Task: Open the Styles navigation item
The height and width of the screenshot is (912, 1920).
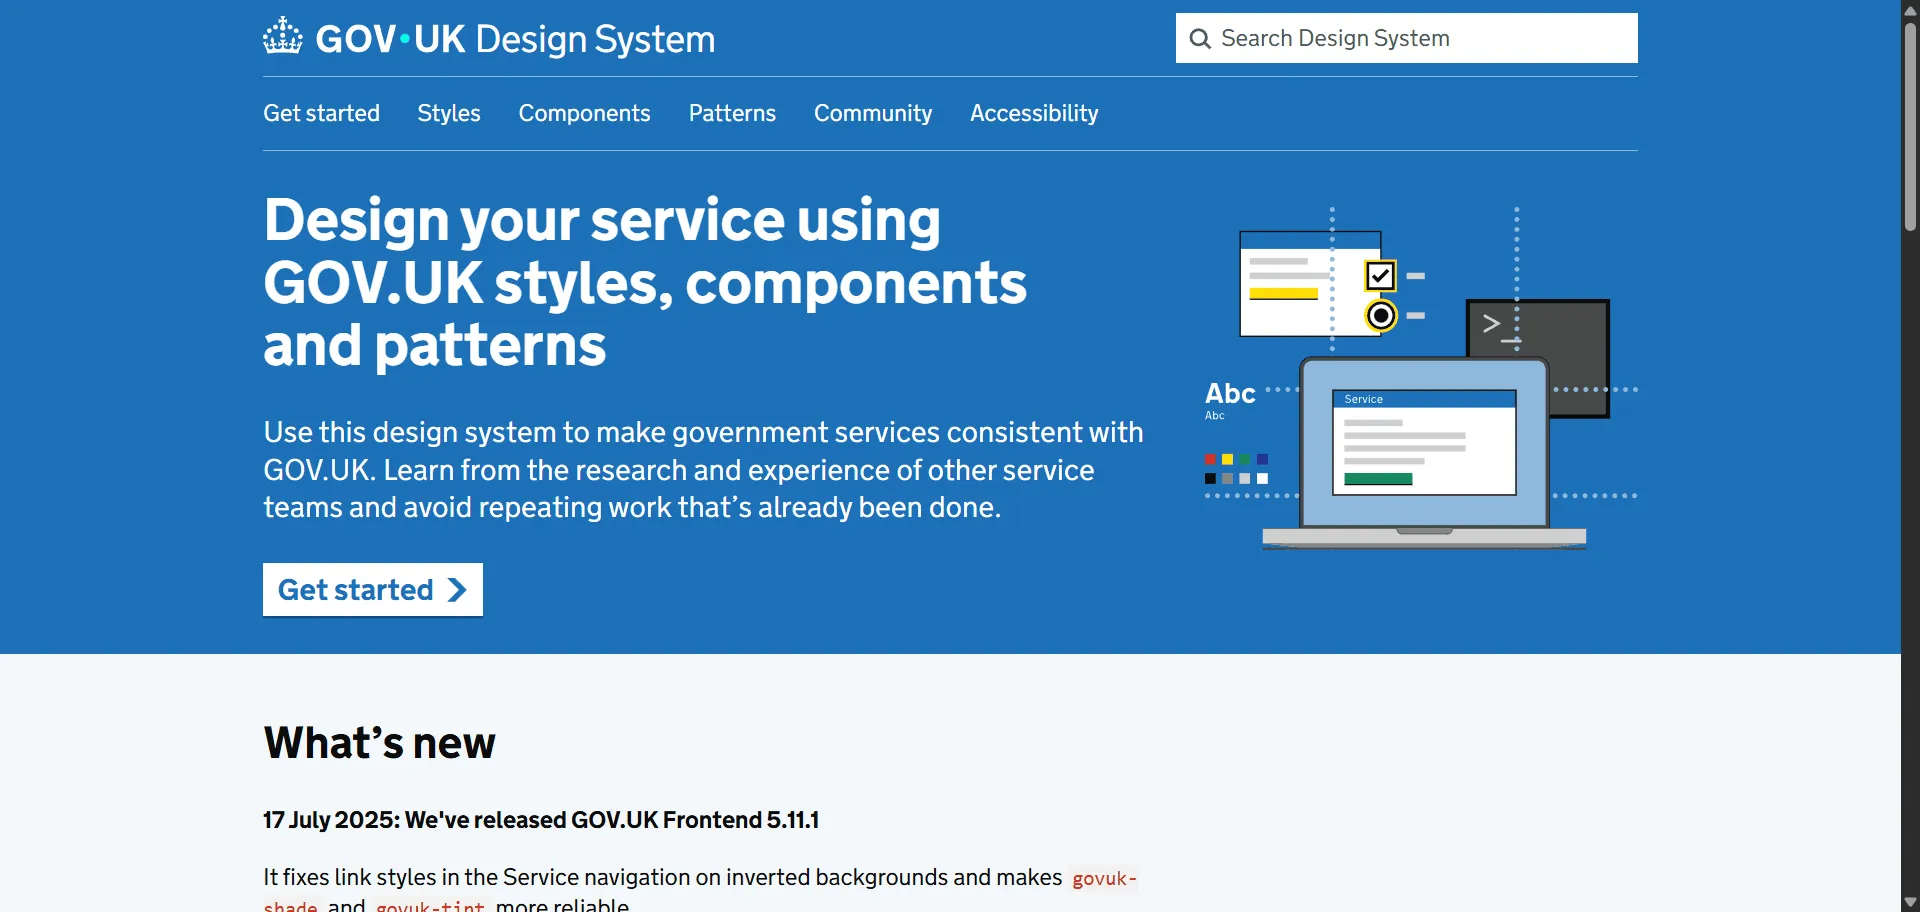Action: [449, 114]
